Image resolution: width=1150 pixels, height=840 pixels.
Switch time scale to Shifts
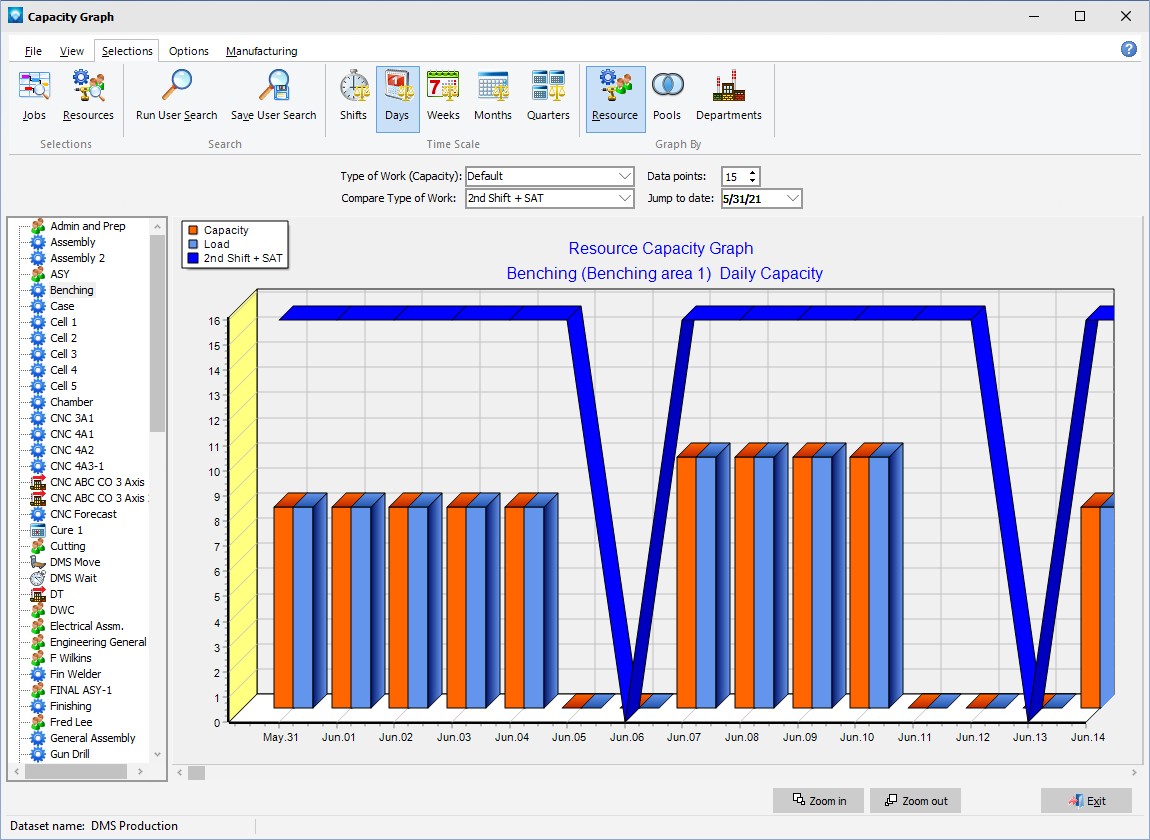click(x=353, y=97)
